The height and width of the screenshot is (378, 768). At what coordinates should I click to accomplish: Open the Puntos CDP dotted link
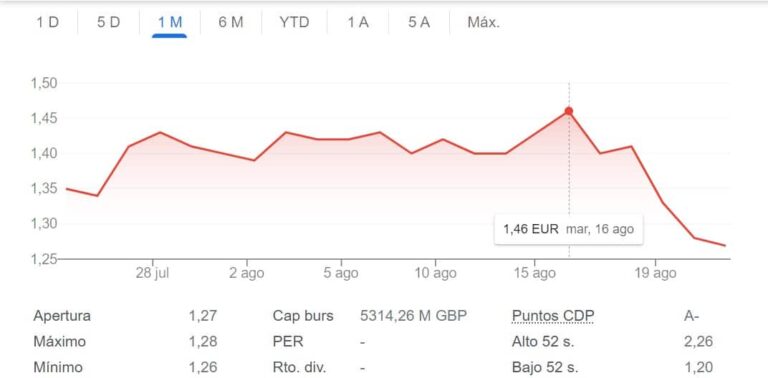click(x=552, y=316)
